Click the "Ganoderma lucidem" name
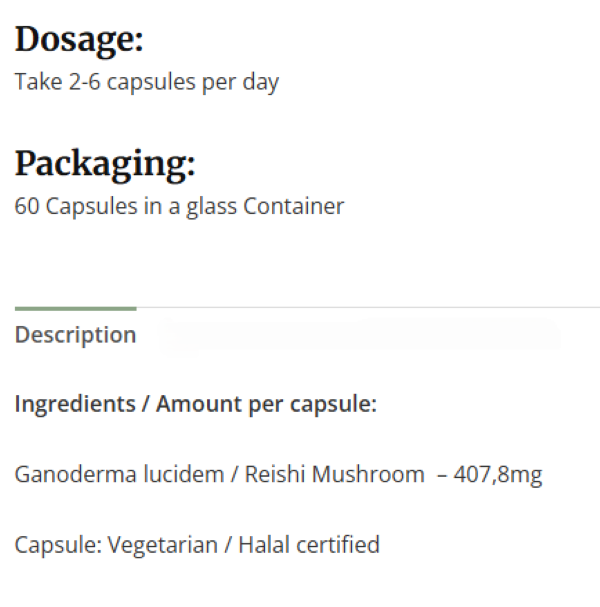The width and height of the screenshot is (600, 607). coord(119,474)
